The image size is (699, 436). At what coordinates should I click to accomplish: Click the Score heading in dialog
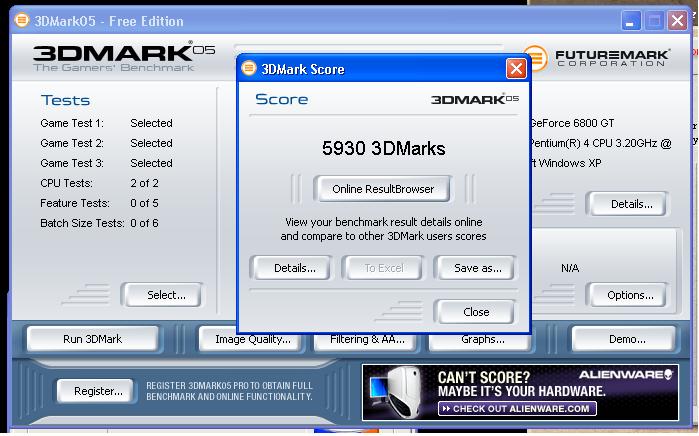click(x=281, y=99)
